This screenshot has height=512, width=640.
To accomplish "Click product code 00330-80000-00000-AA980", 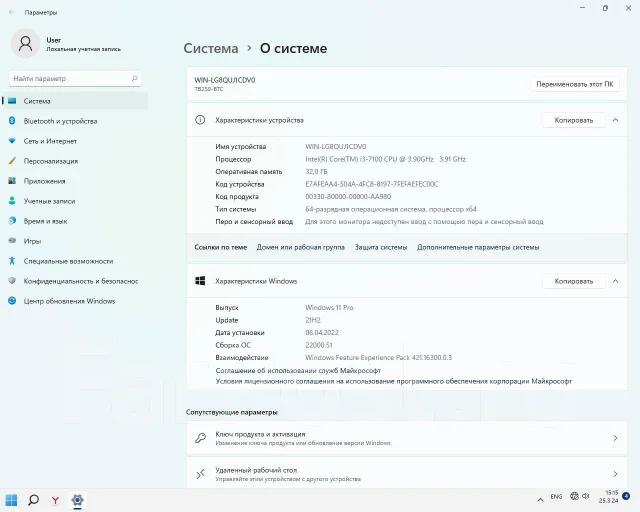I will click(348, 196).
